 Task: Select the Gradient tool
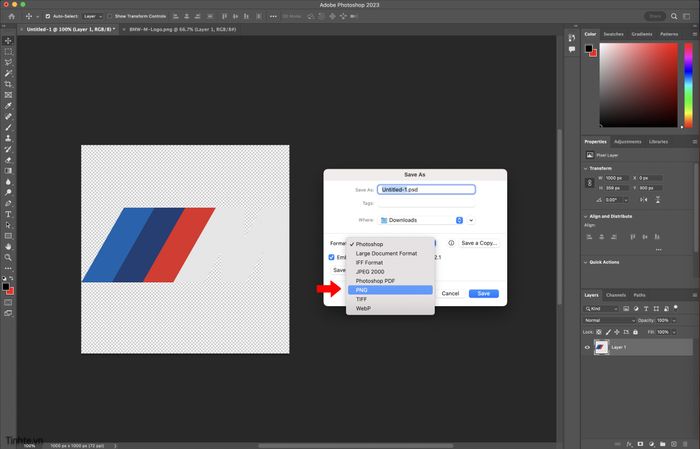pos(8,170)
